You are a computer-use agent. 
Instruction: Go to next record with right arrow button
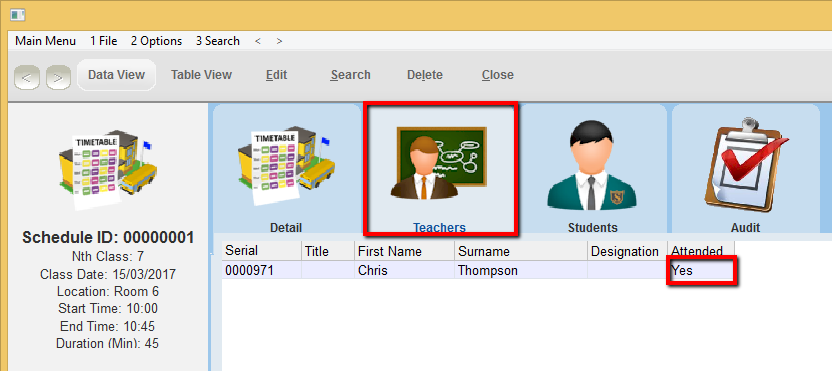[58, 78]
